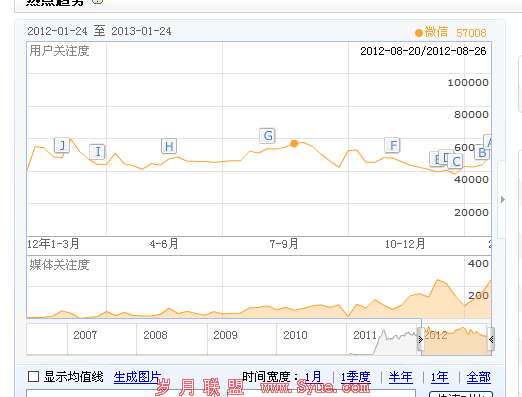Click 2011 in the overview timeline
Image resolution: width=522 pixels, height=397 pixels.
point(365,335)
